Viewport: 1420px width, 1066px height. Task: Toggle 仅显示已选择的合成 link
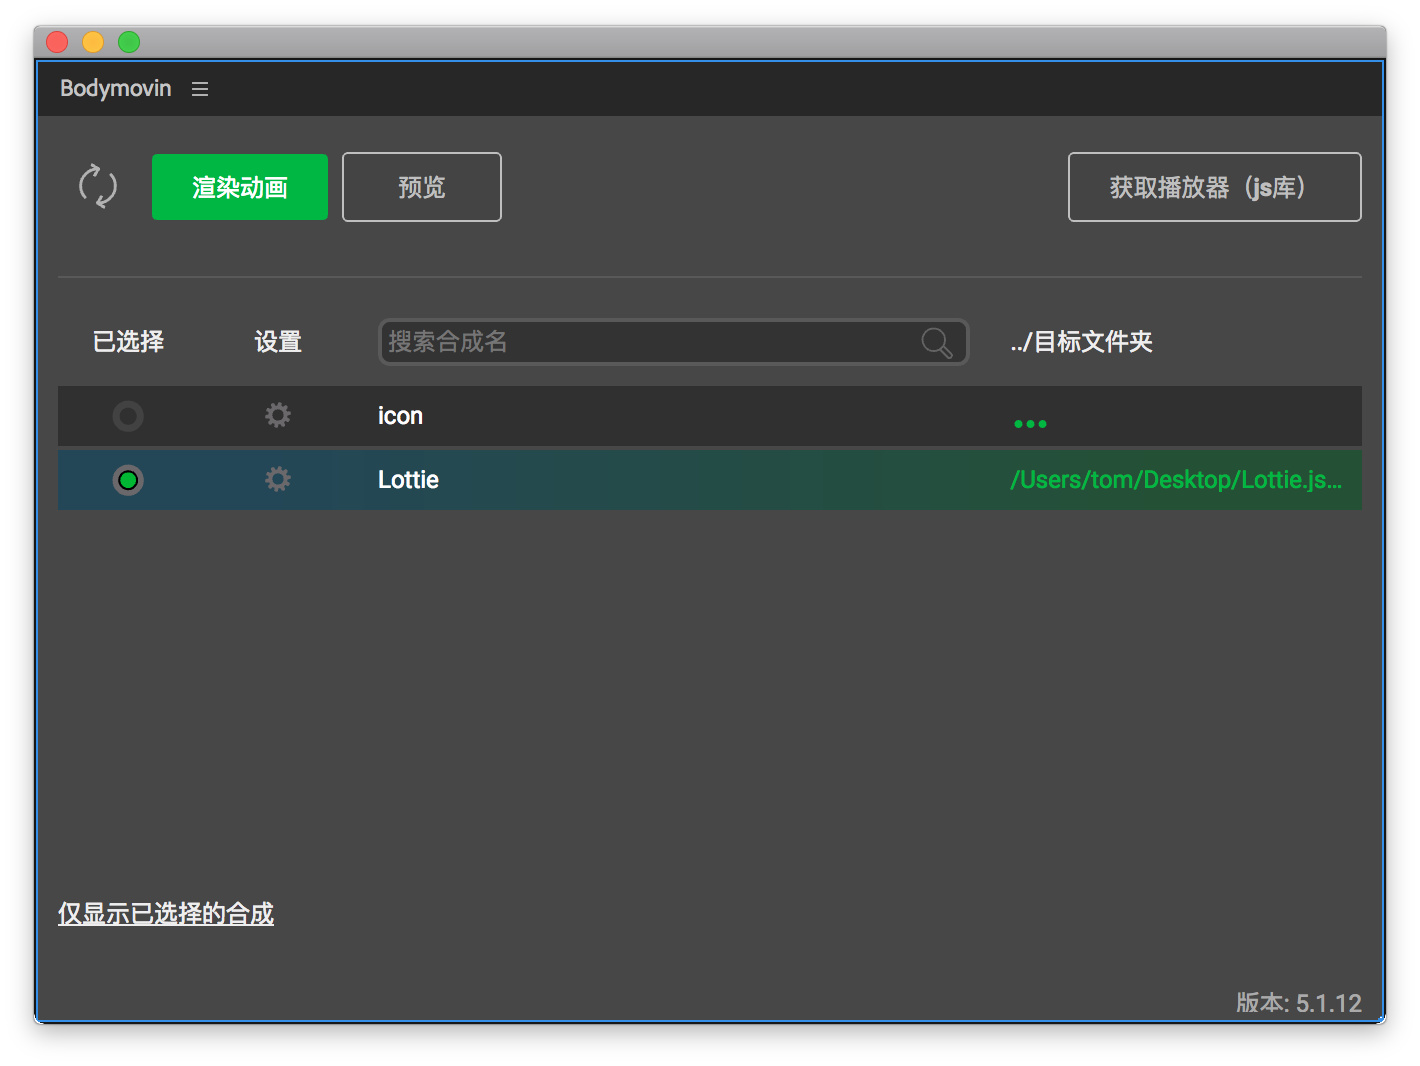pyautogui.click(x=166, y=914)
